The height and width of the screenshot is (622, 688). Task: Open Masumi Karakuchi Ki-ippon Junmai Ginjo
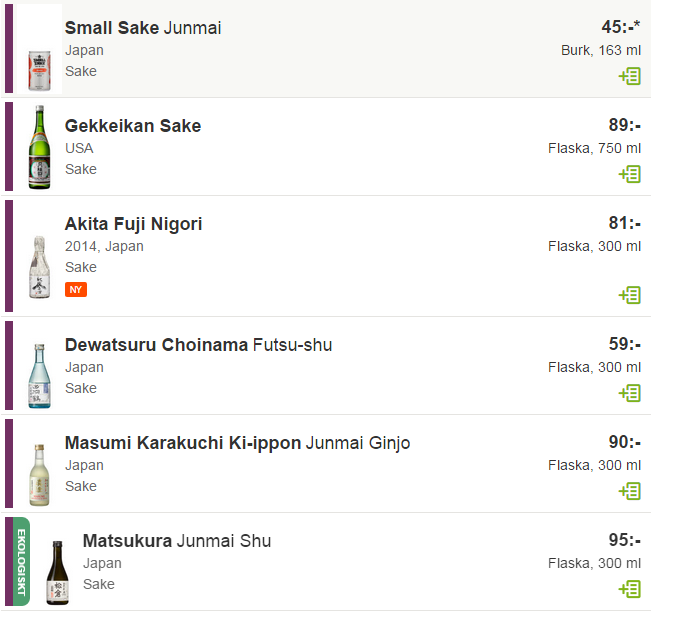[x=237, y=443]
